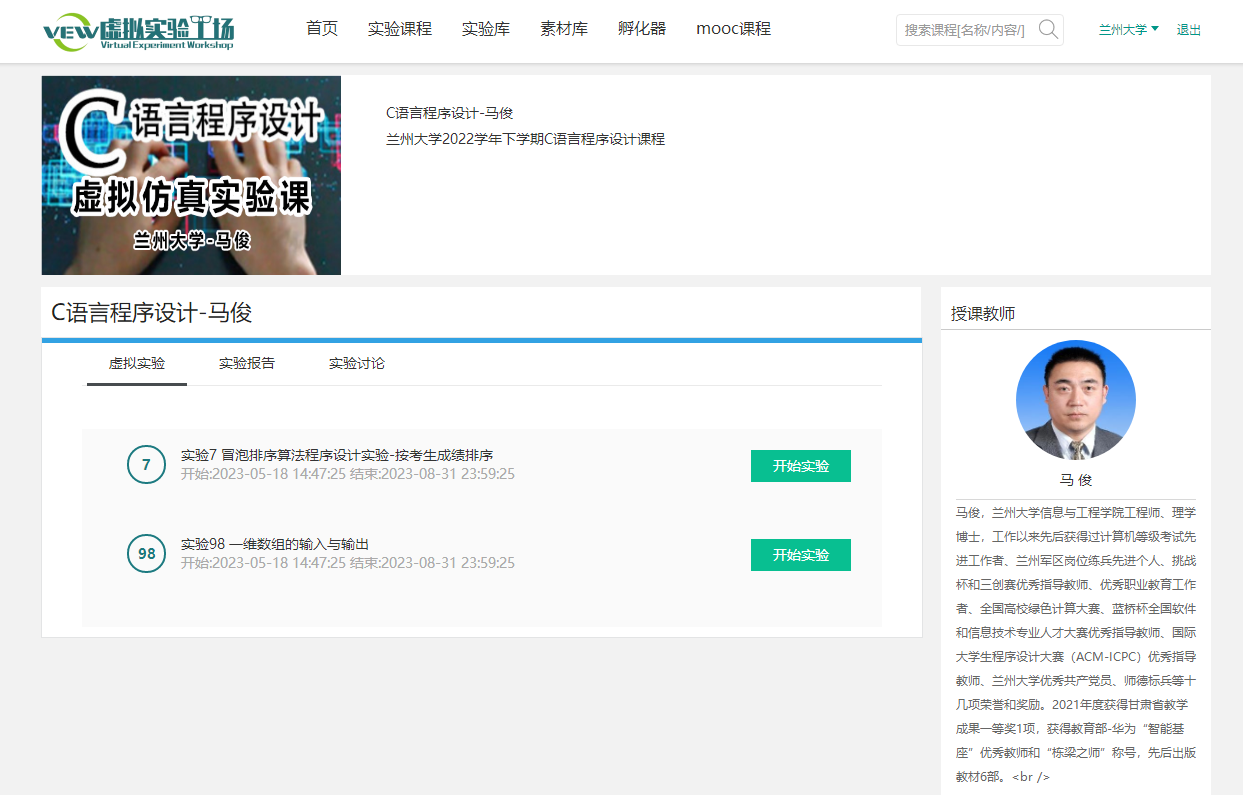Click the circled number 7 experiment badge

pos(146,465)
